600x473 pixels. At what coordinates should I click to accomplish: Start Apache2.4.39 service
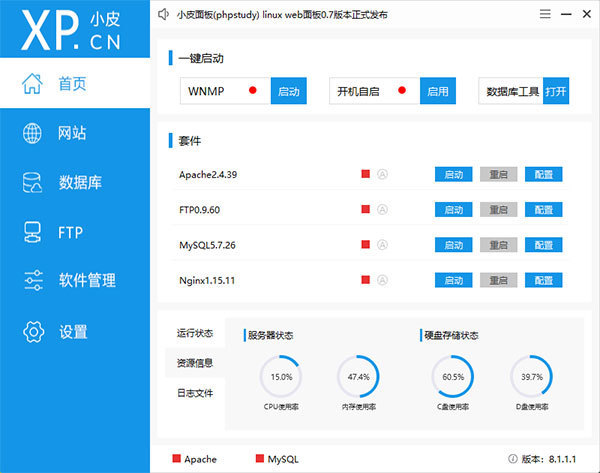pos(453,175)
